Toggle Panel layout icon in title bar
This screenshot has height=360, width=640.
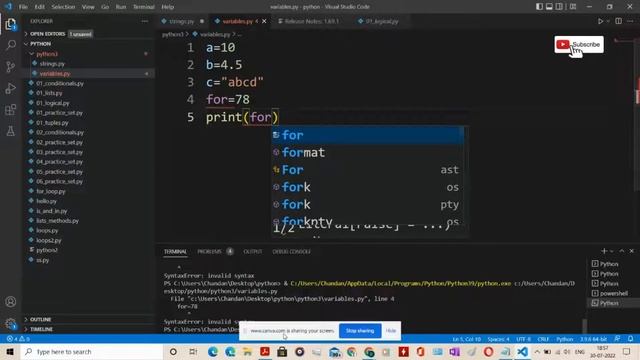pyautogui.click(x=549, y=7)
